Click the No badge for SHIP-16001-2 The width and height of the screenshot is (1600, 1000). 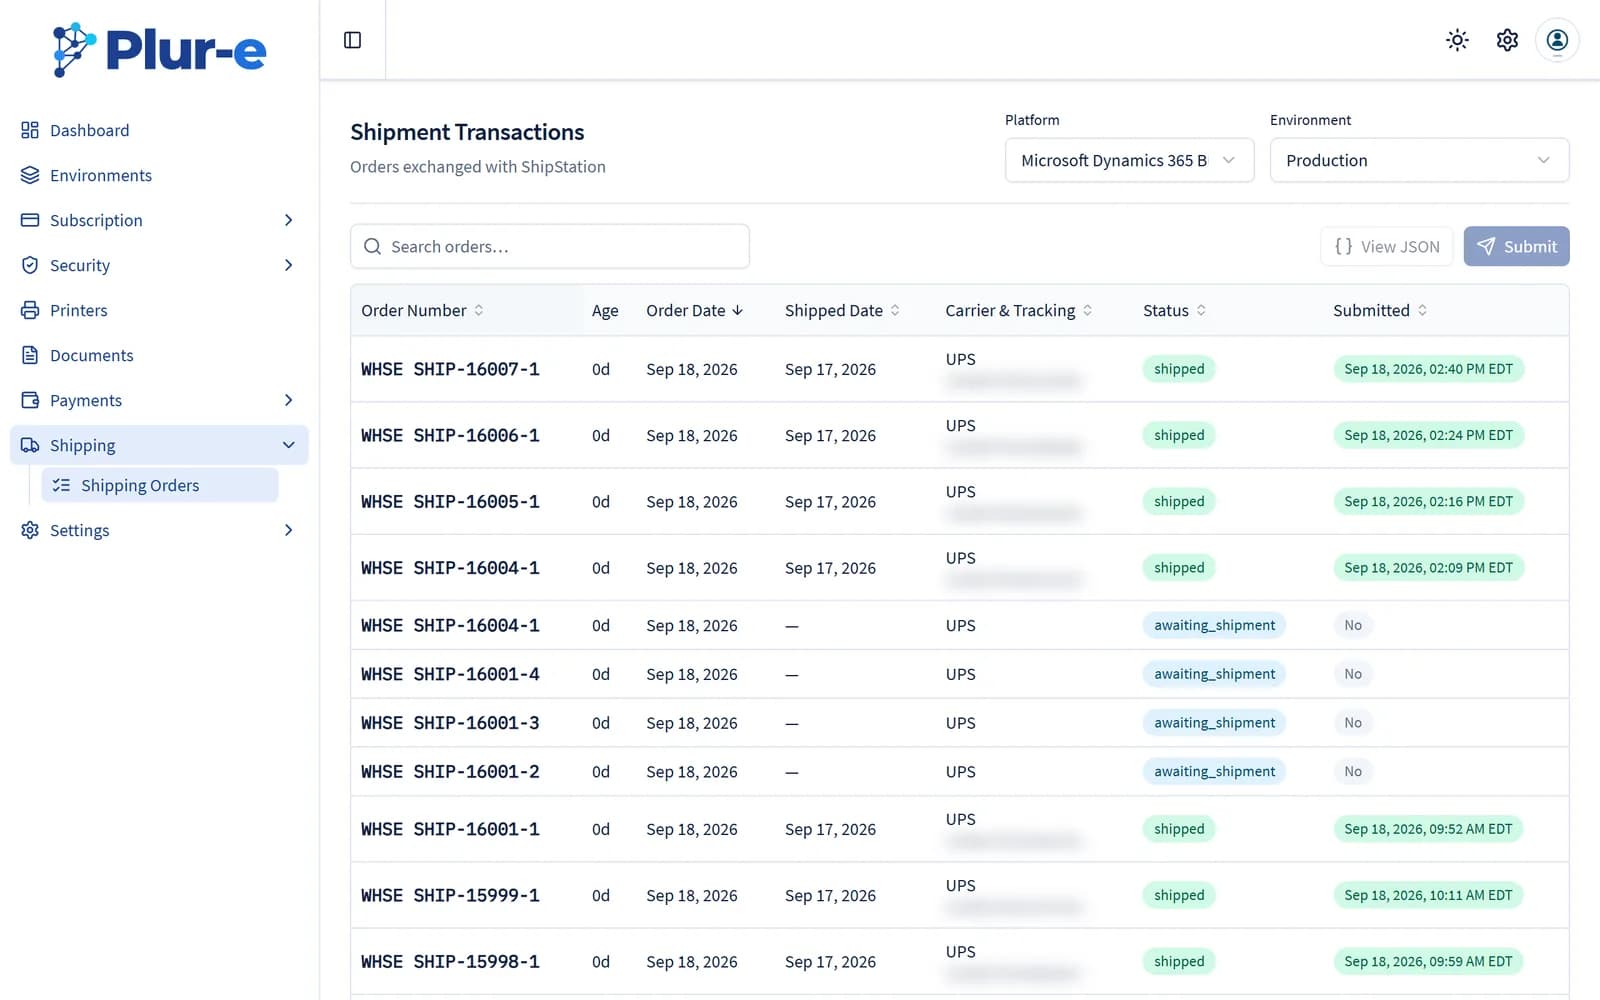1353,772
